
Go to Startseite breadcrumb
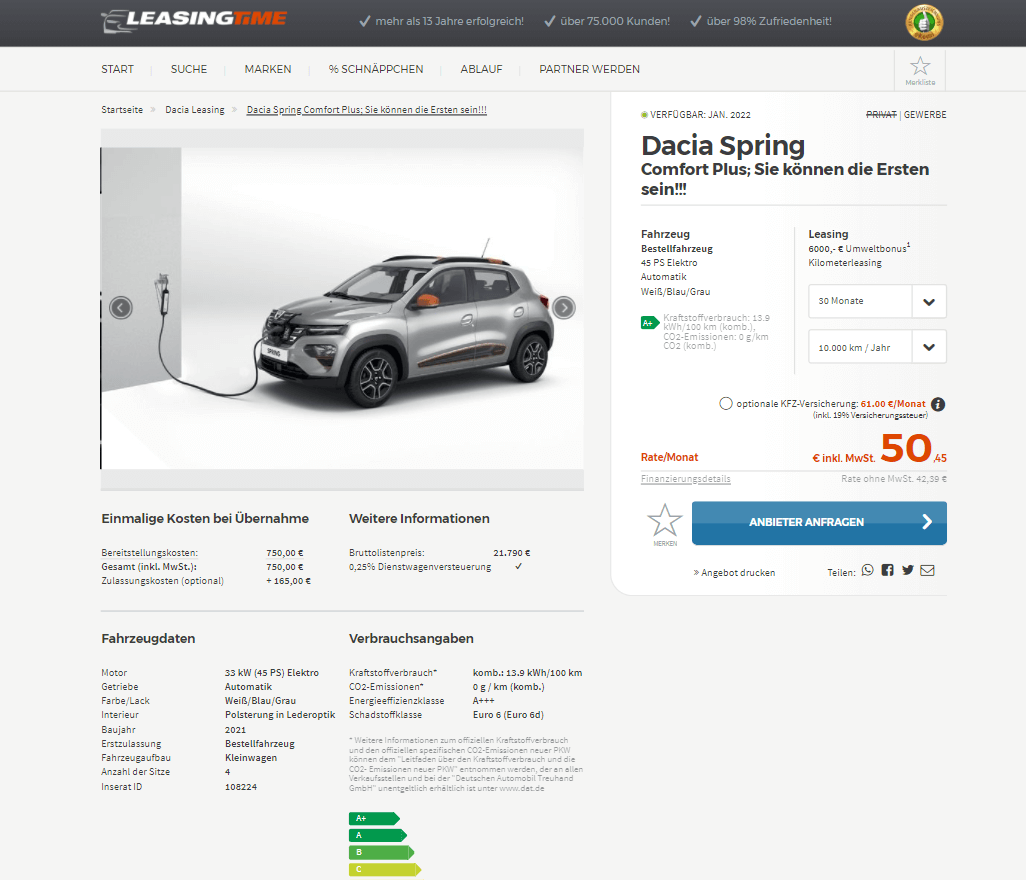pyautogui.click(x=122, y=110)
